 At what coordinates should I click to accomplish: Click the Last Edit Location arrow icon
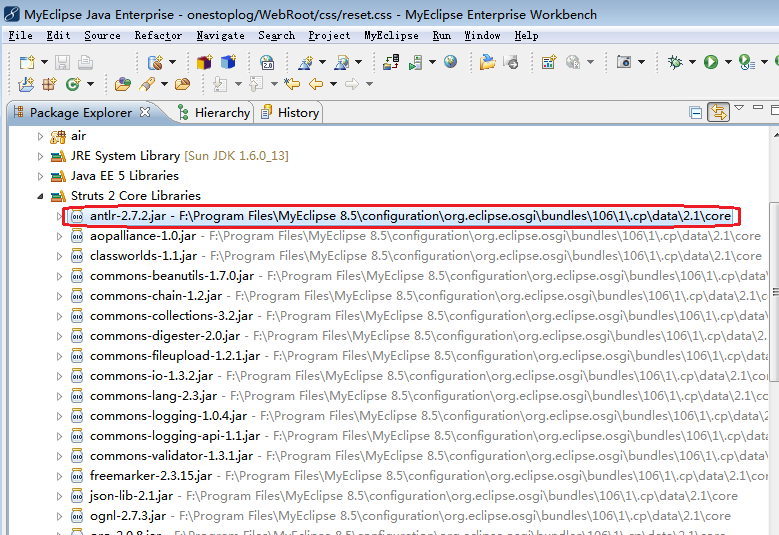click(292, 84)
